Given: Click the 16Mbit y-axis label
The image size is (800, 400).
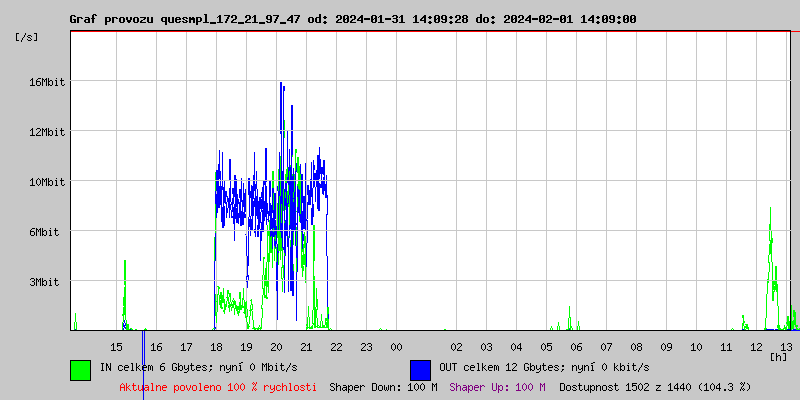Looking at the screenshot, I should click(46, 82).
